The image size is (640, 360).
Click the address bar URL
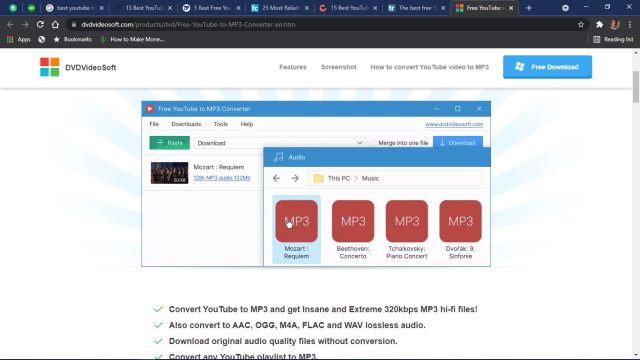(188, 24)
